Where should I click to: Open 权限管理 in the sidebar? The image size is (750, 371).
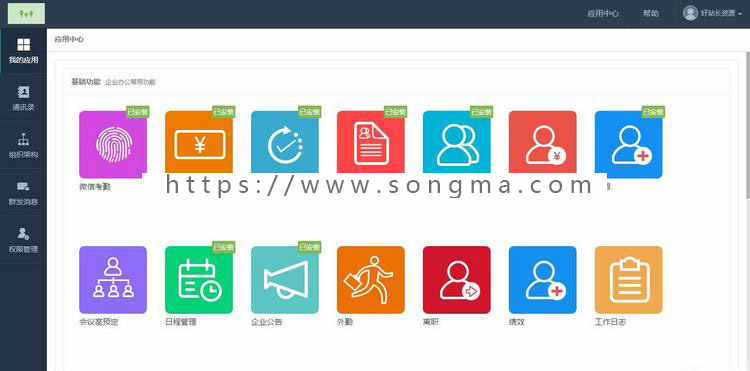coord(23,240)
